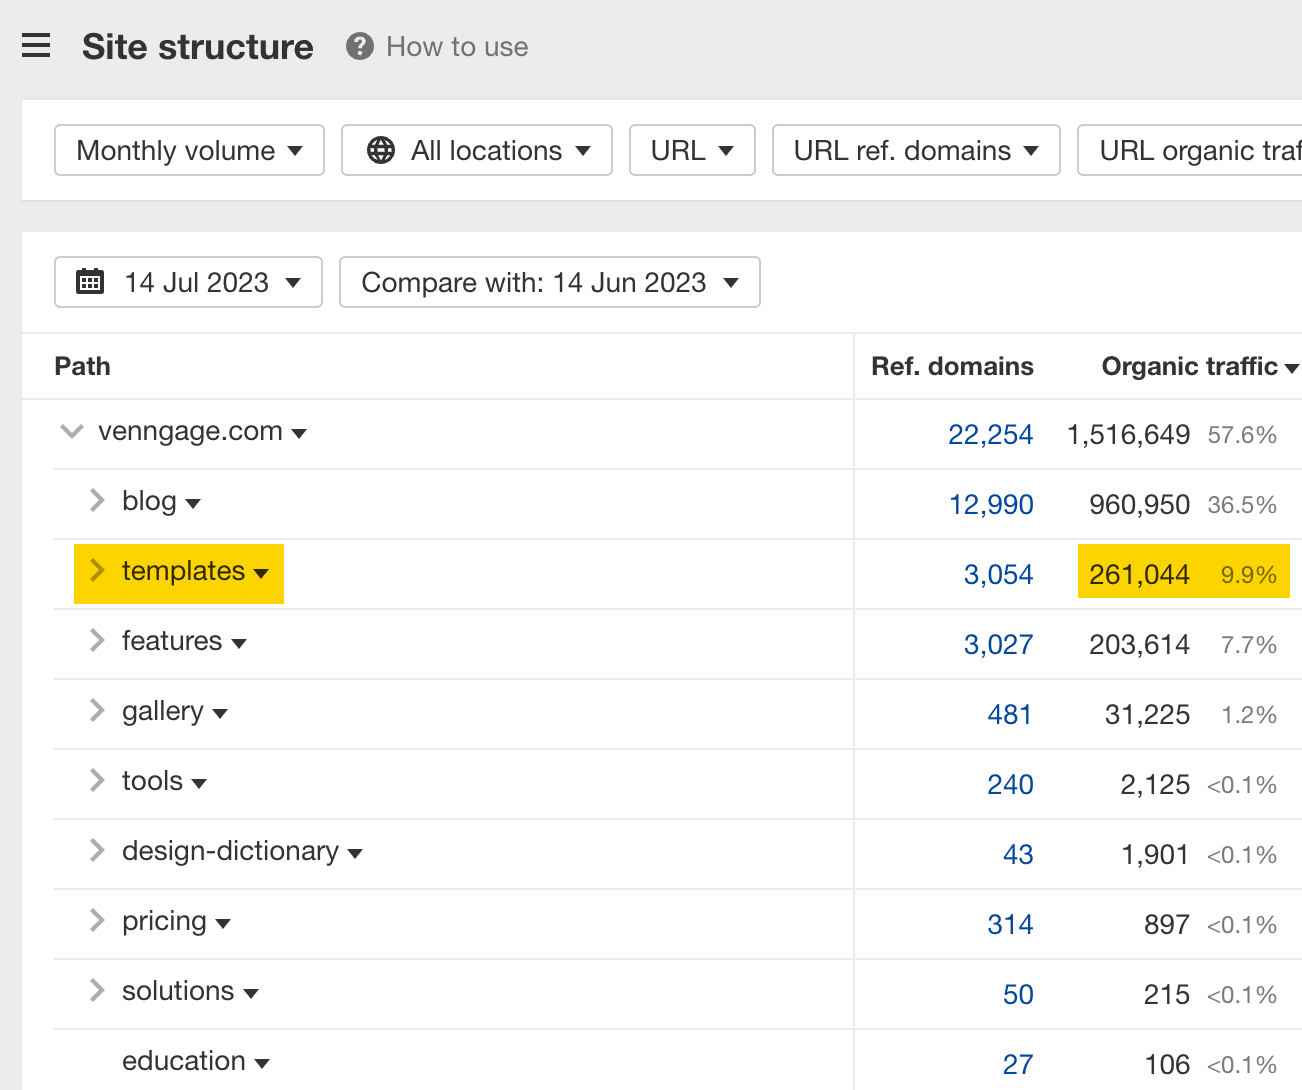Select the Path column header
This screenshot has width=1302, height=1090.
82,366
